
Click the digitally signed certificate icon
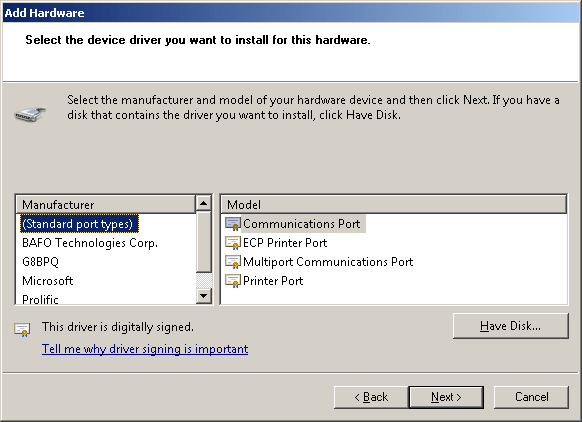coord(22,329)
